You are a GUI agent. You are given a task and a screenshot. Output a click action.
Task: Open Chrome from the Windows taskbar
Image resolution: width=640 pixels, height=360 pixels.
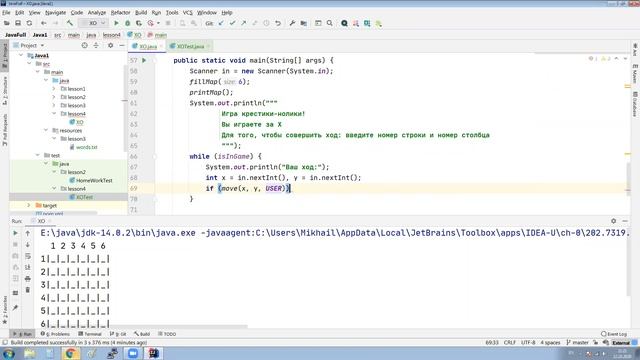tap(70, 353)
